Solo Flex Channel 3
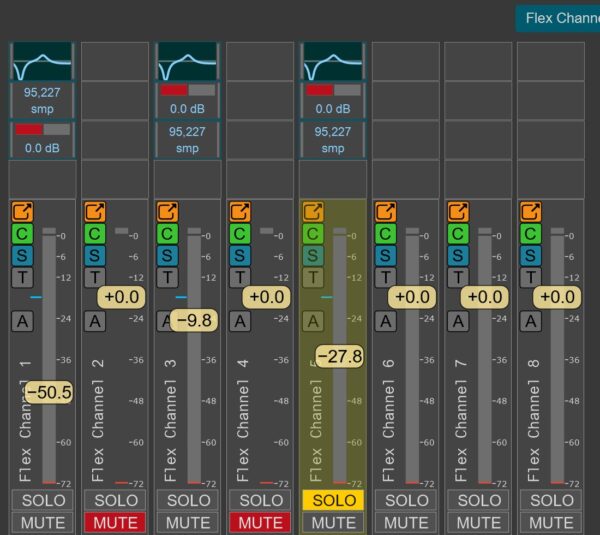The height and width of the screenshot is (535, 600). [188, 500]
